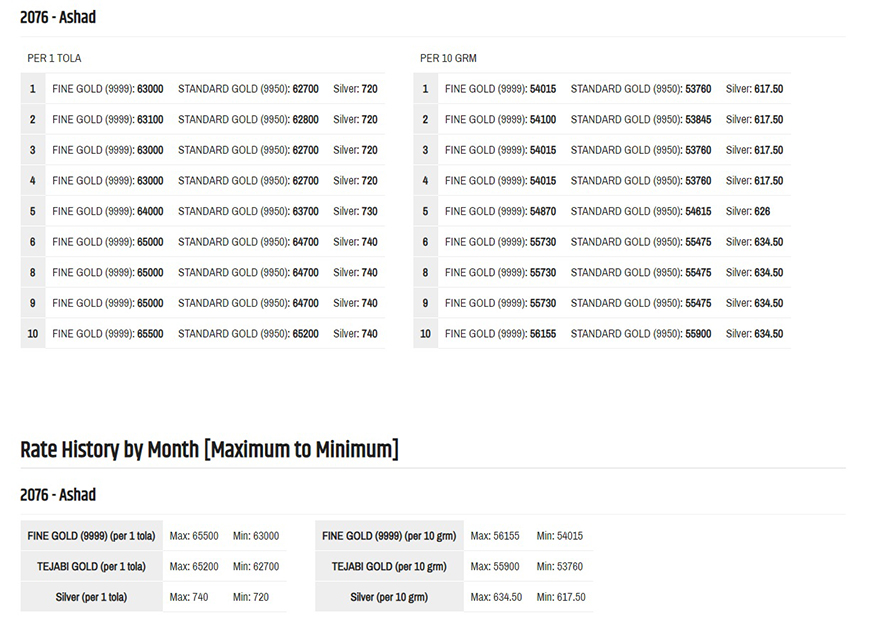The height and width of the screenshot is (630, 890).
Task: Click 'Silver (per 1 tola)' label
Action: pos(91,597)
